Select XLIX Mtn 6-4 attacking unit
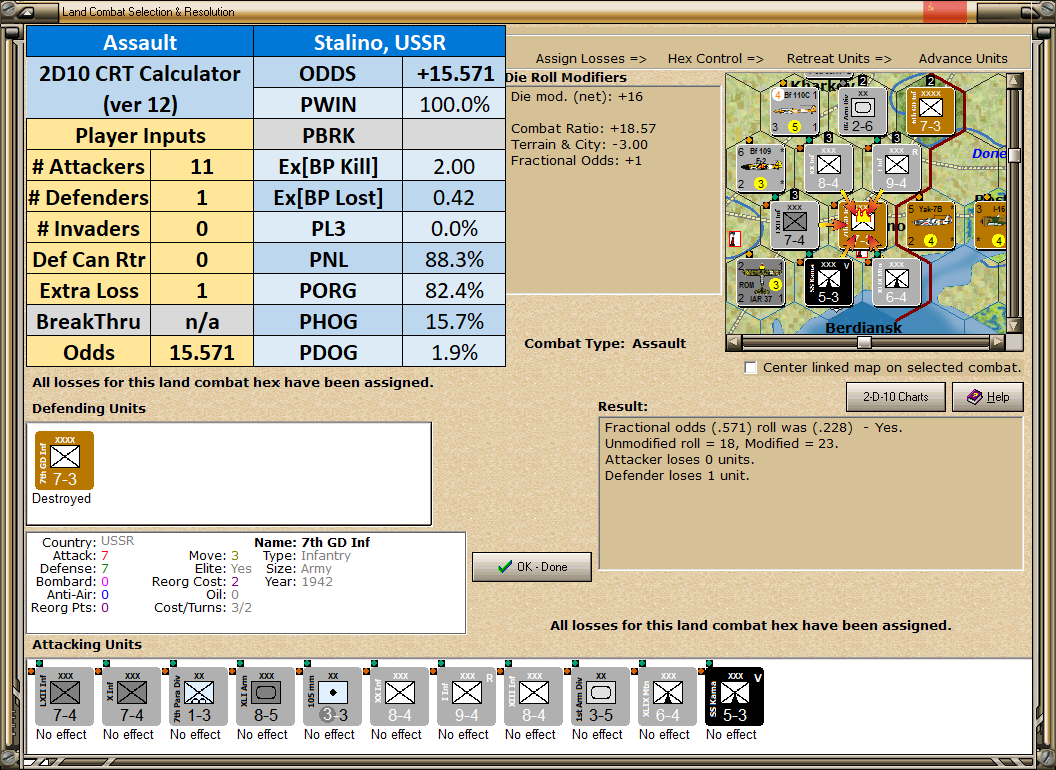The width and height of the screenshot is (1056, 770). 667,697
